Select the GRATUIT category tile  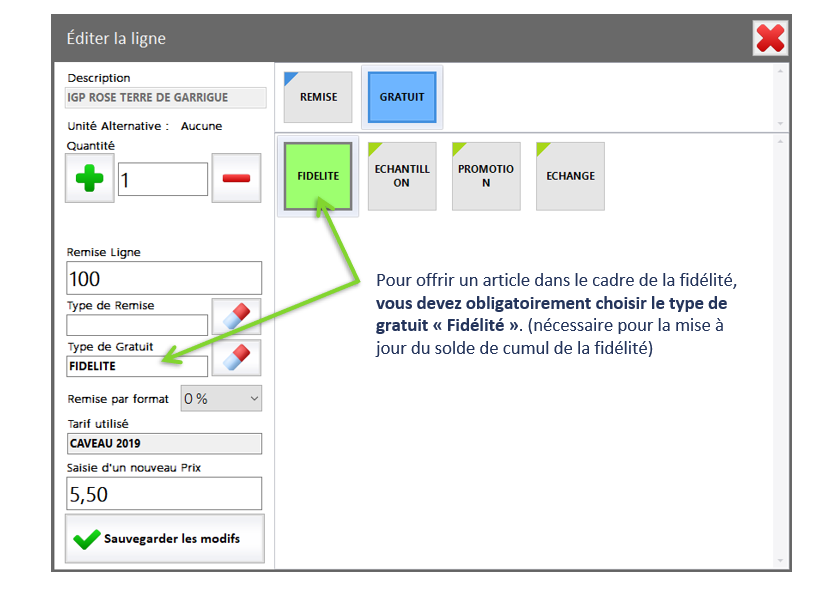click(x=402, y=97)
